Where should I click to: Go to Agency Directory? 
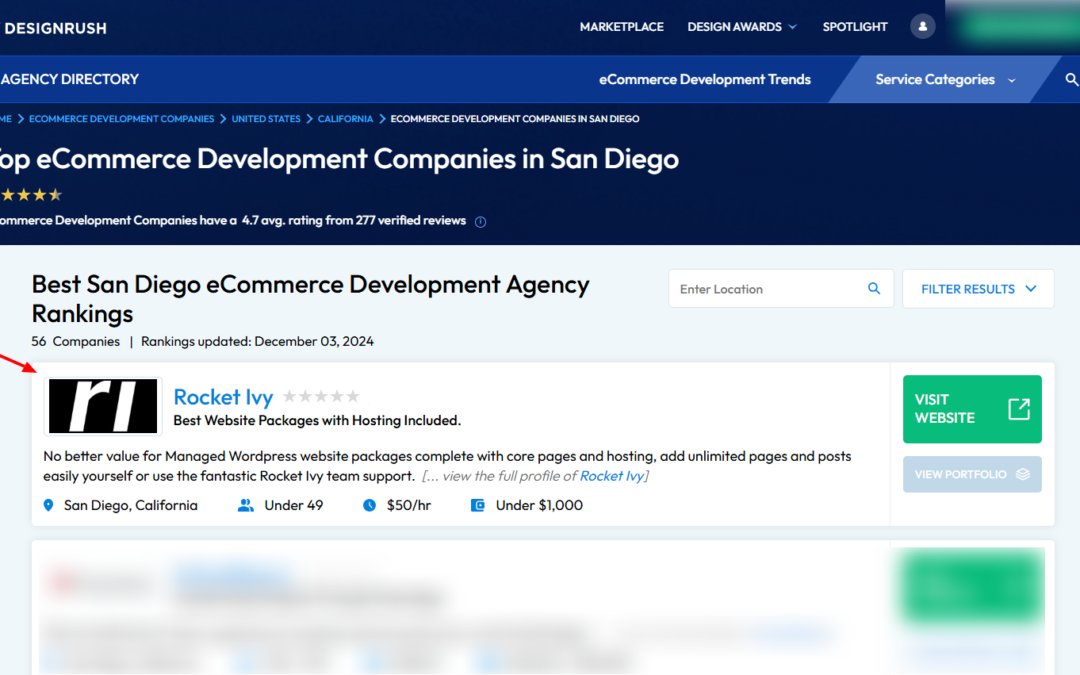(70, 79)
